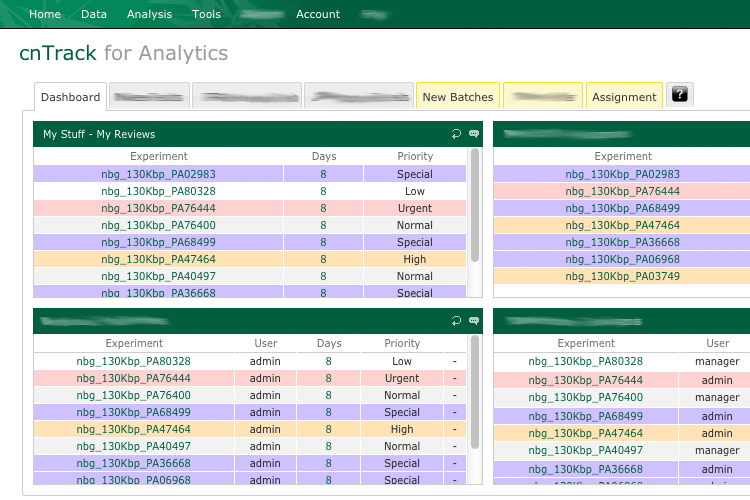Open the Home menu
Image resolution: width=750 pixels, height=500 pixels.
(45, 14)
